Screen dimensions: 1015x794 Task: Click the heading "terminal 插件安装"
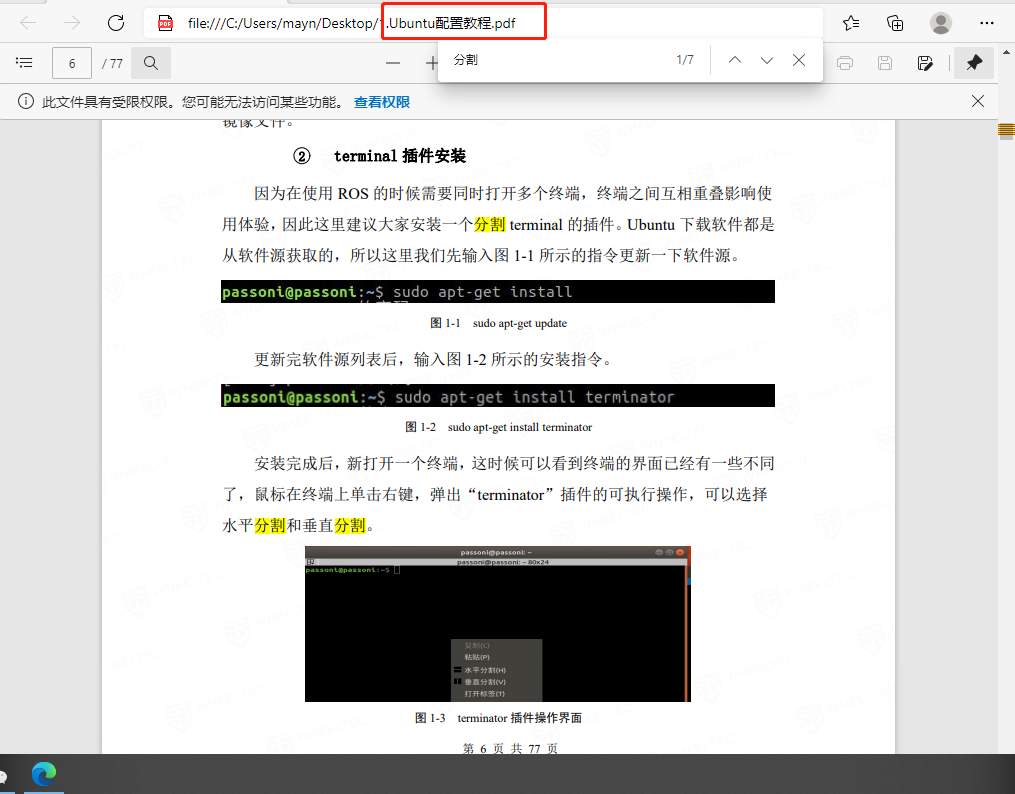pyautogui.click(x=399, y=156)
